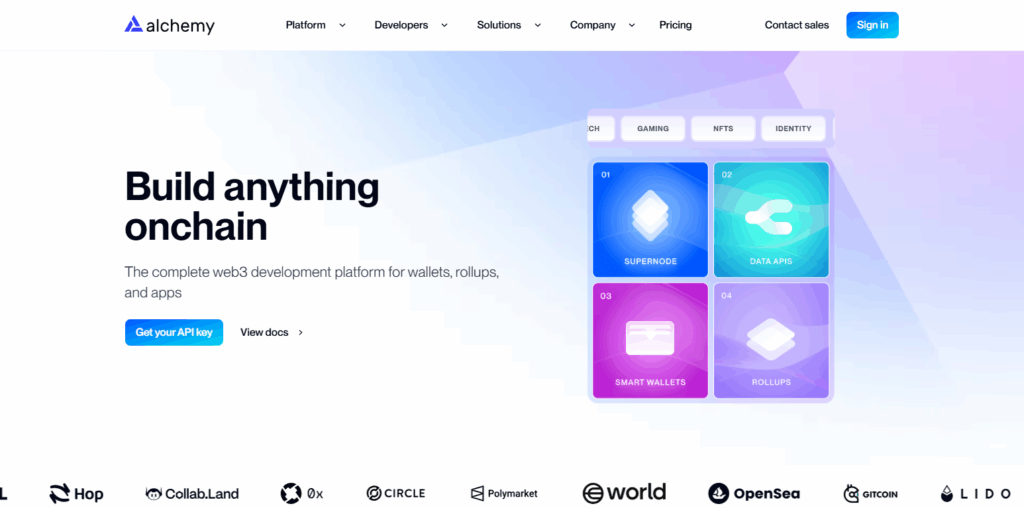Select the NFTS category tab

(x=723, y=129)
